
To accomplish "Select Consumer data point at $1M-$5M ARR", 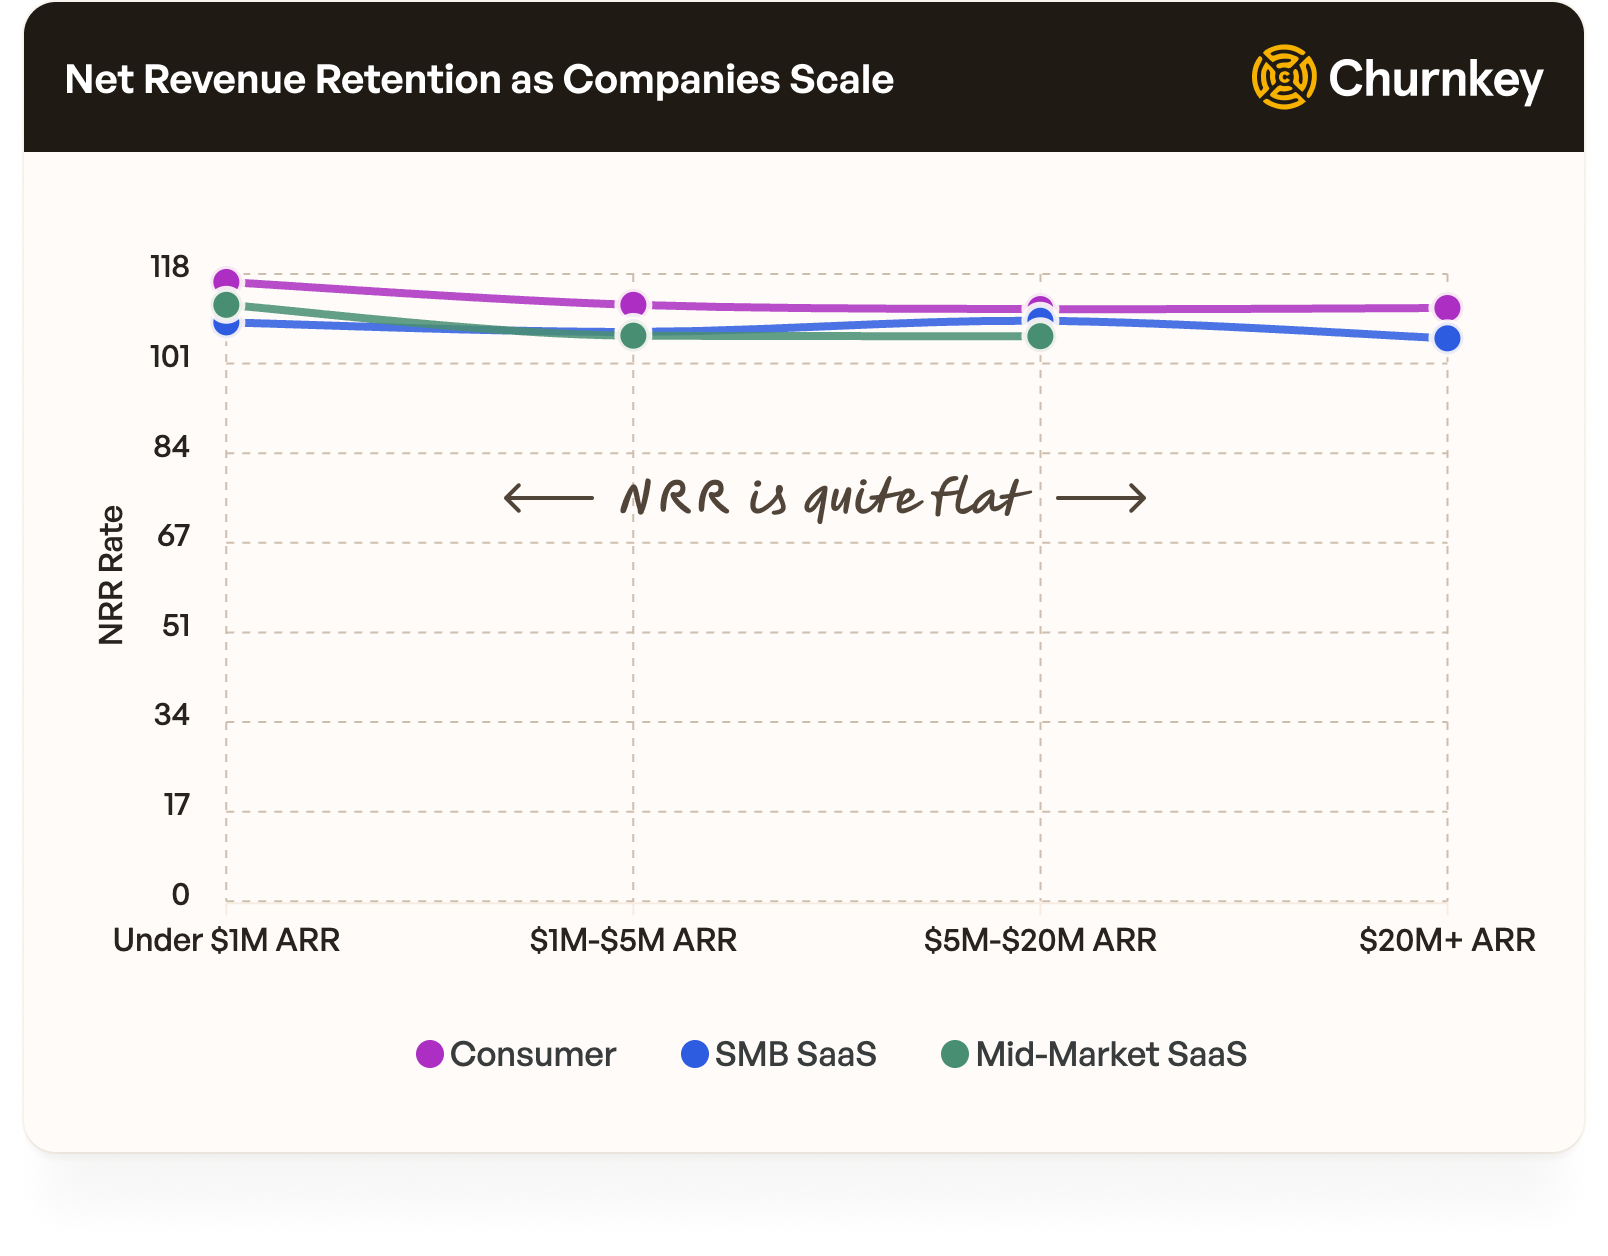I will (x=633, y=304).
